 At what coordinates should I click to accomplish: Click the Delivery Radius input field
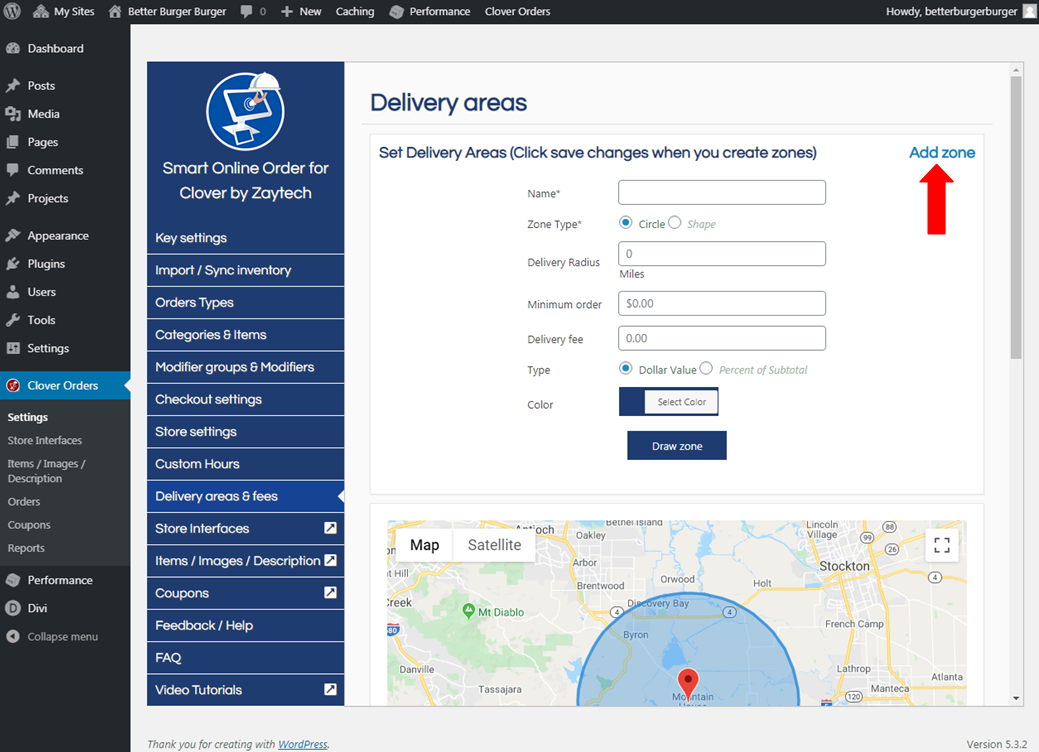(722, 254)
